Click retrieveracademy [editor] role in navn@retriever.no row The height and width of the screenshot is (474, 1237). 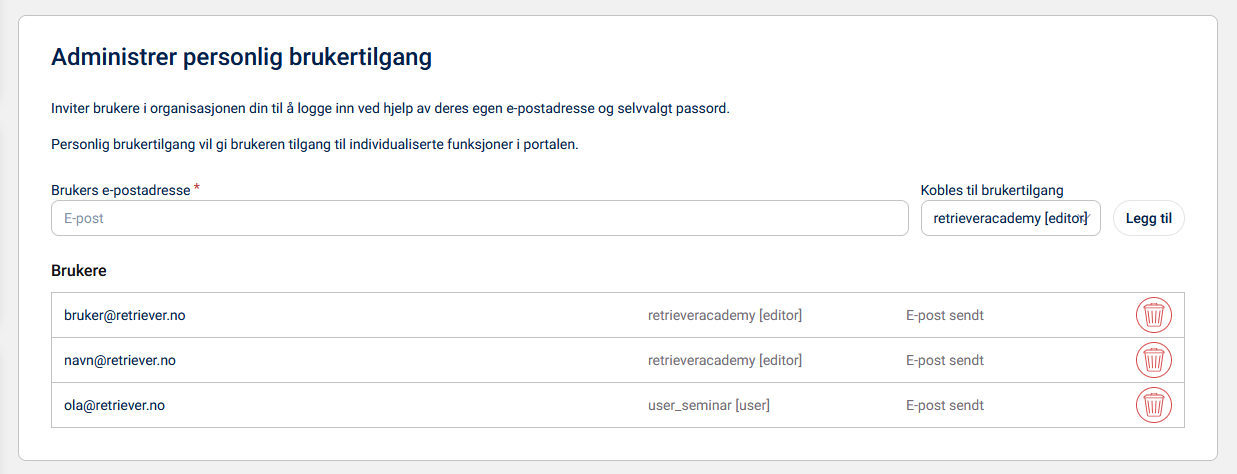point(725,360)
